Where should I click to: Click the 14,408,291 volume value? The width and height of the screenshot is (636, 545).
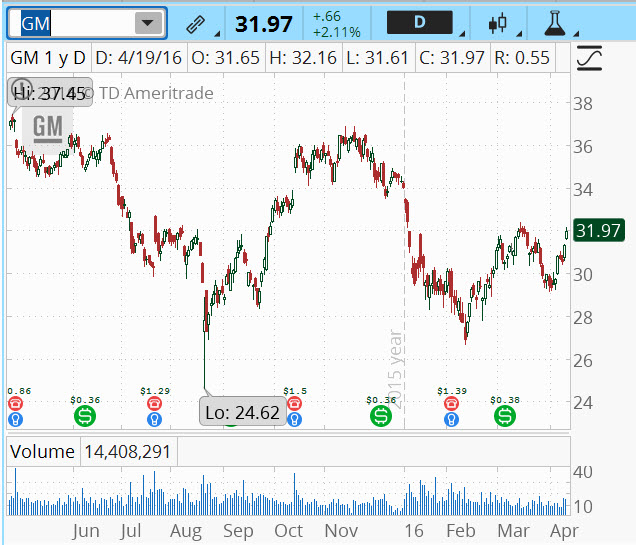pos(127,452)
